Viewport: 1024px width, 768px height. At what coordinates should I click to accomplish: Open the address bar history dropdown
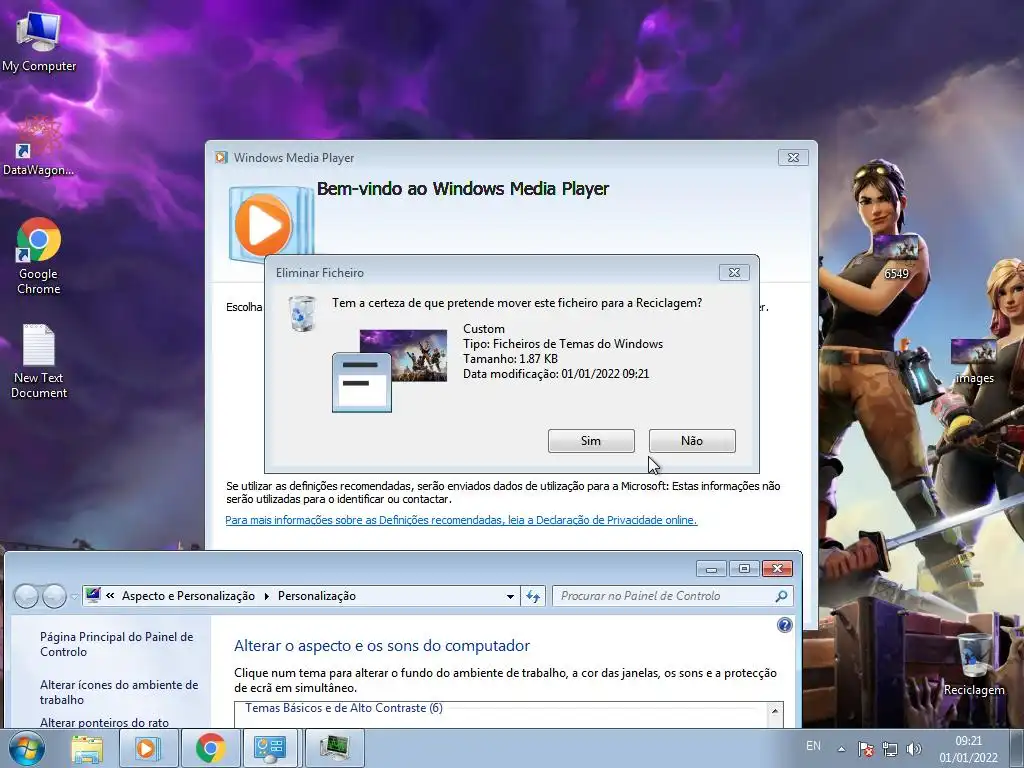[x=510, y=596]
